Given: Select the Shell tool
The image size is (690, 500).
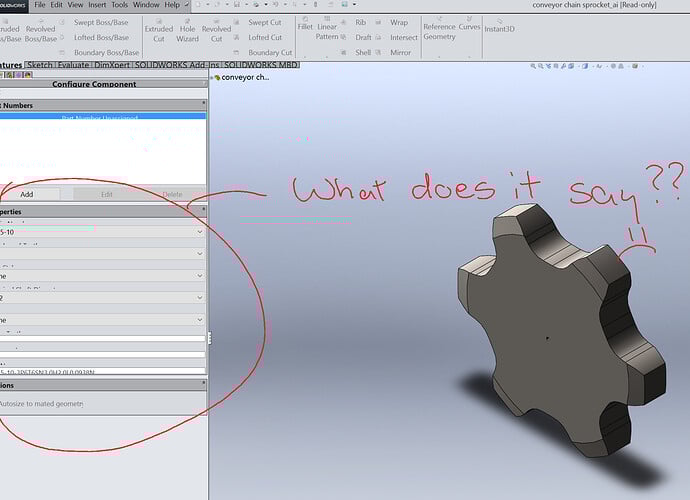Looking at the screenshot, I should (x=358, y=52).
